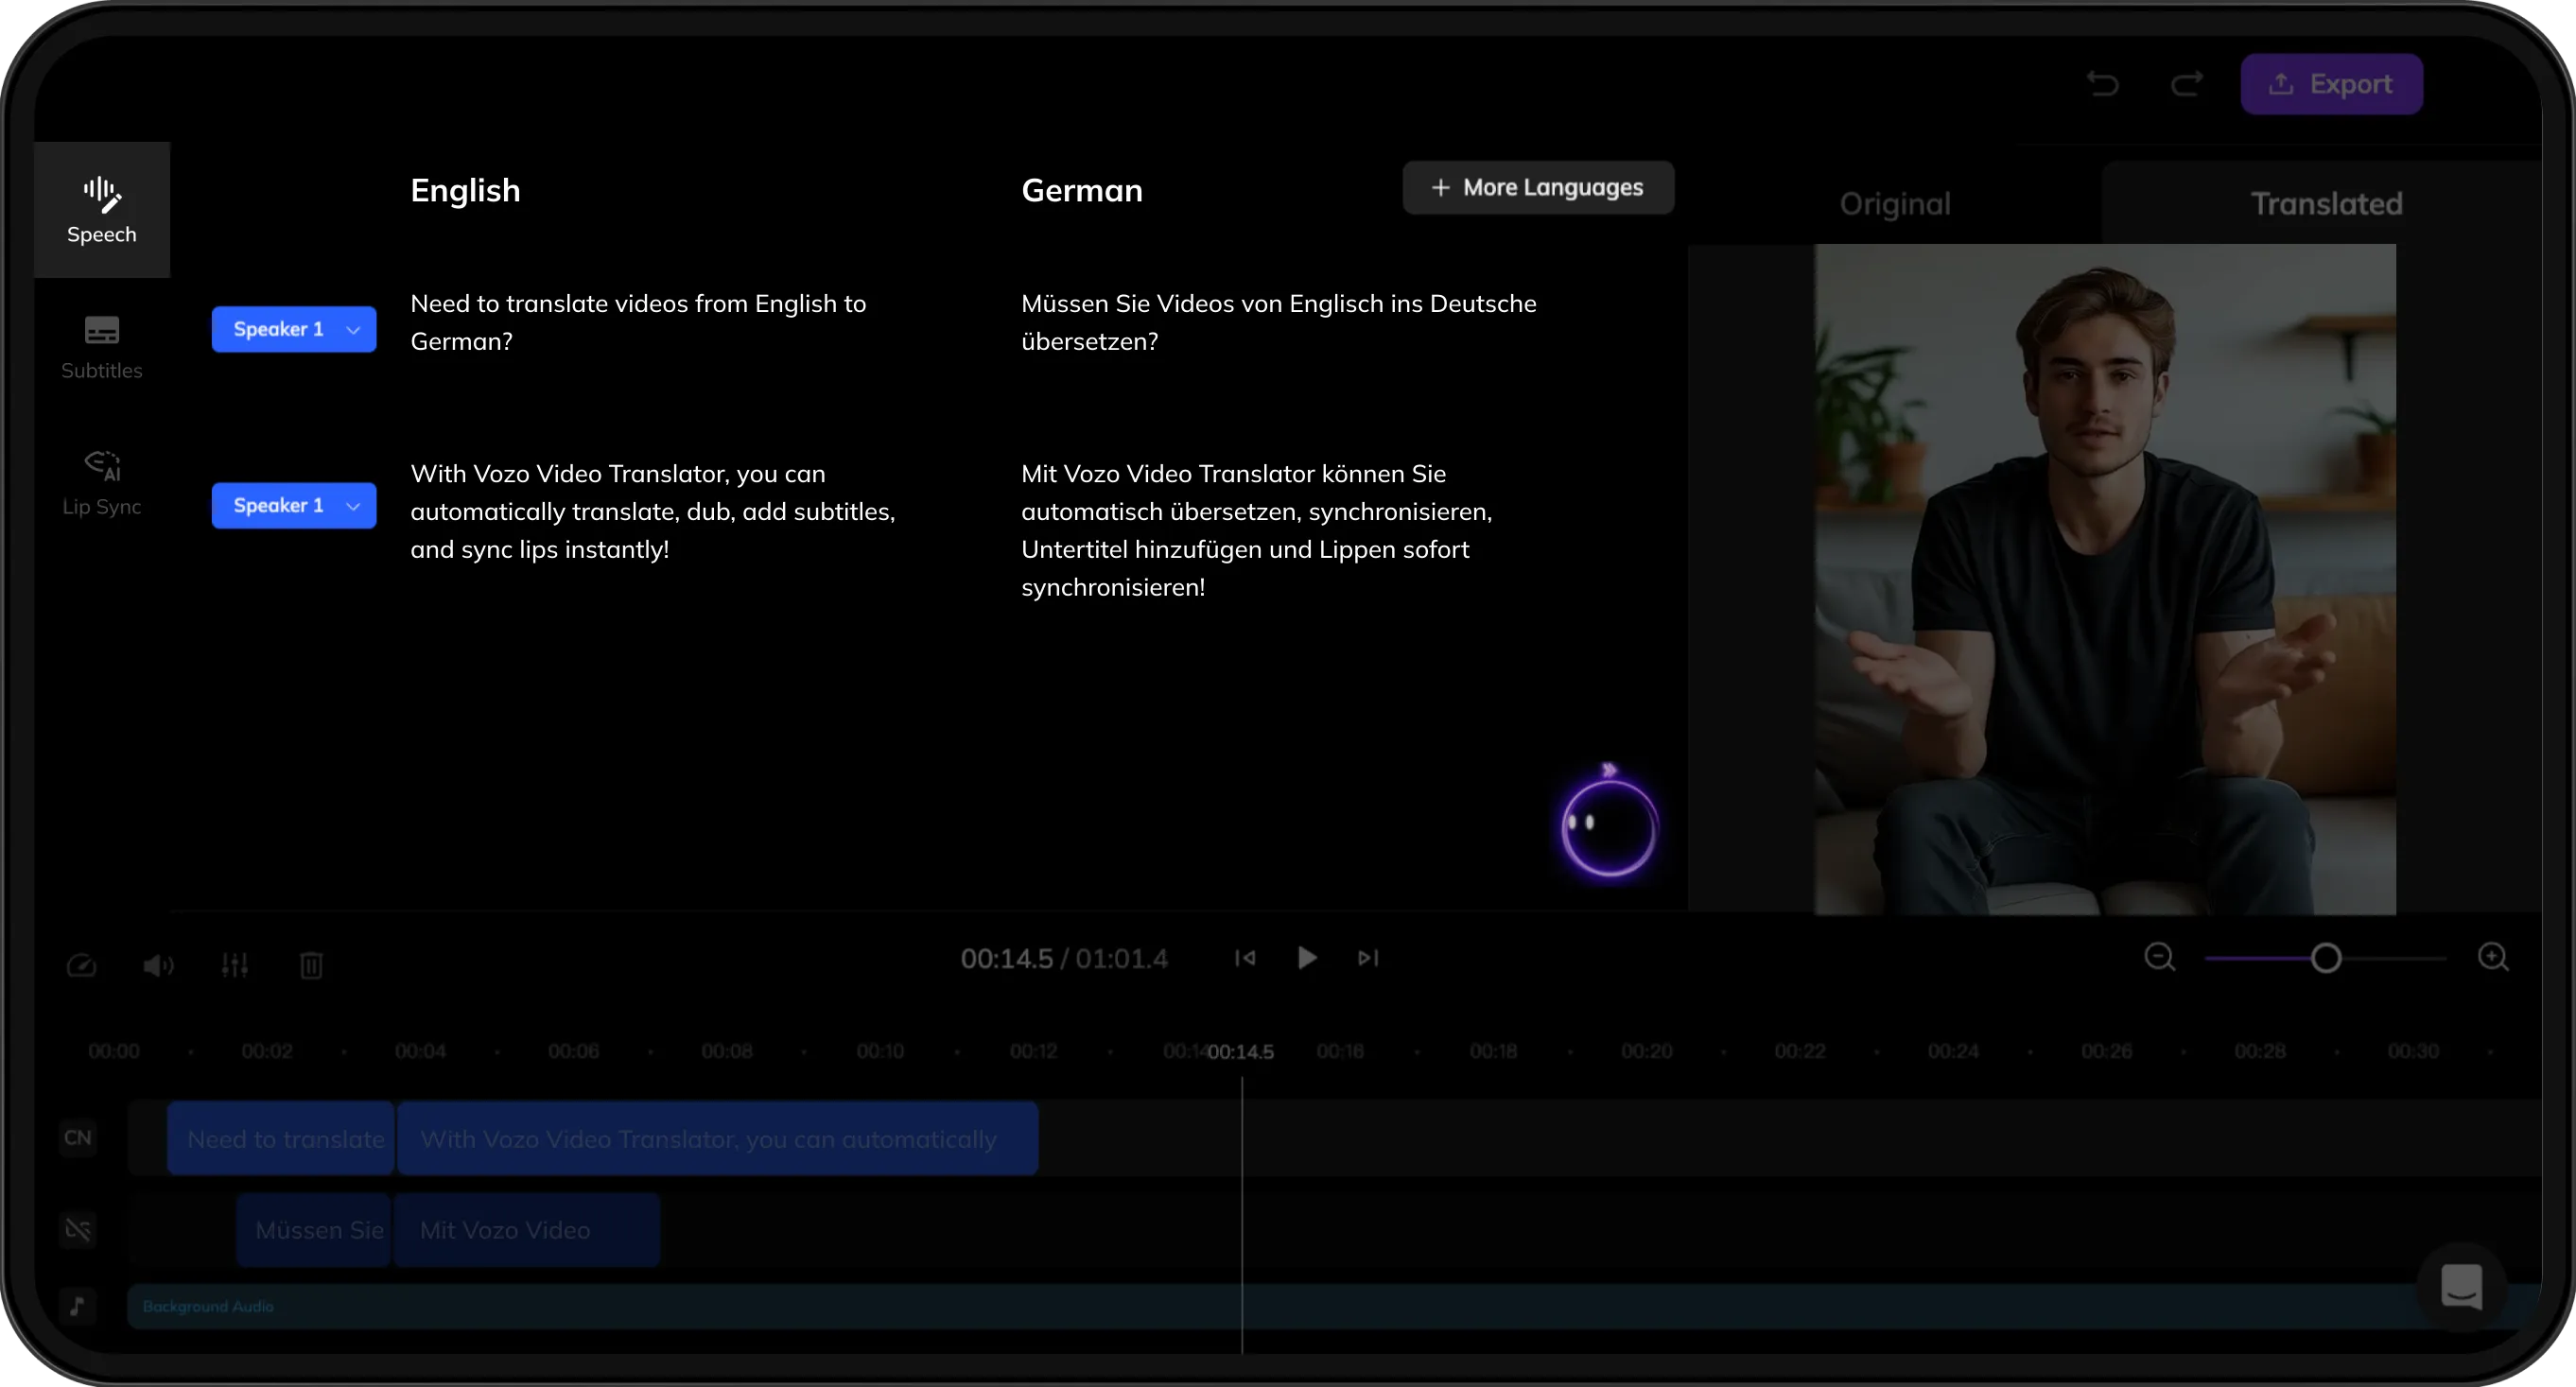Screen dimensions: 2576x1387
Task: Switch to the Translated video tab
Action: [2326, 204]
